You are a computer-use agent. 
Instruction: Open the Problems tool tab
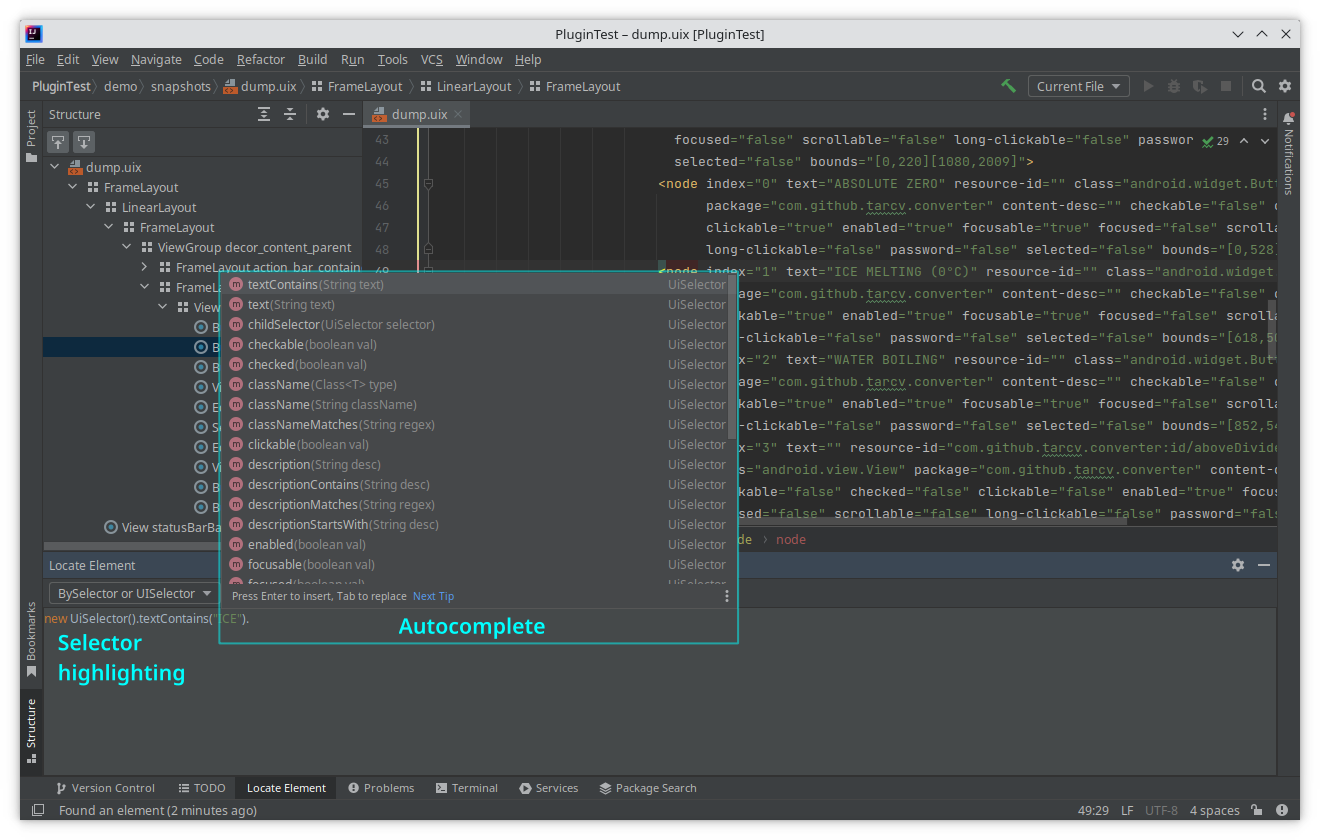point(381,788)
